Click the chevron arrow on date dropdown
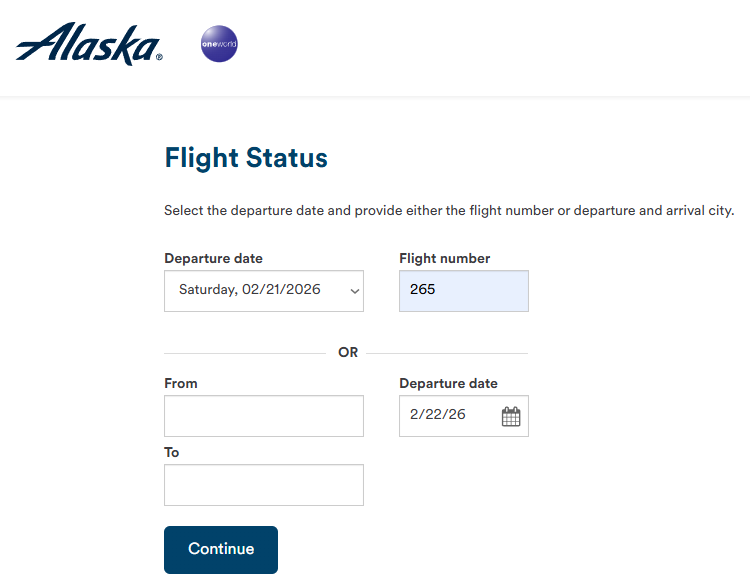This screenshot has width=750, height=587. [354, 291]
